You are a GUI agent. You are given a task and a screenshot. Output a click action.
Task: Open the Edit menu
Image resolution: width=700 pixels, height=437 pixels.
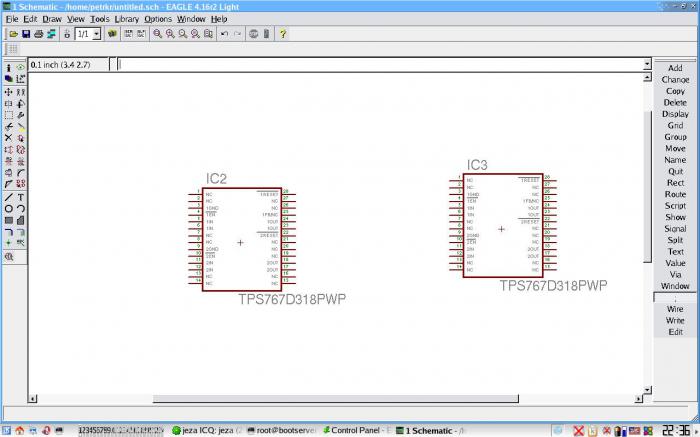(30, 19)
